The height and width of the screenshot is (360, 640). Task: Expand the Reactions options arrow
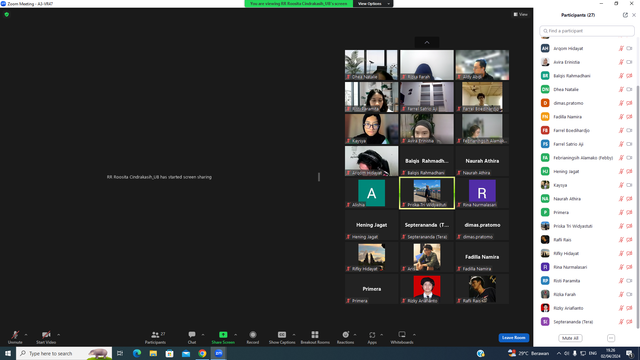[355, 335]
